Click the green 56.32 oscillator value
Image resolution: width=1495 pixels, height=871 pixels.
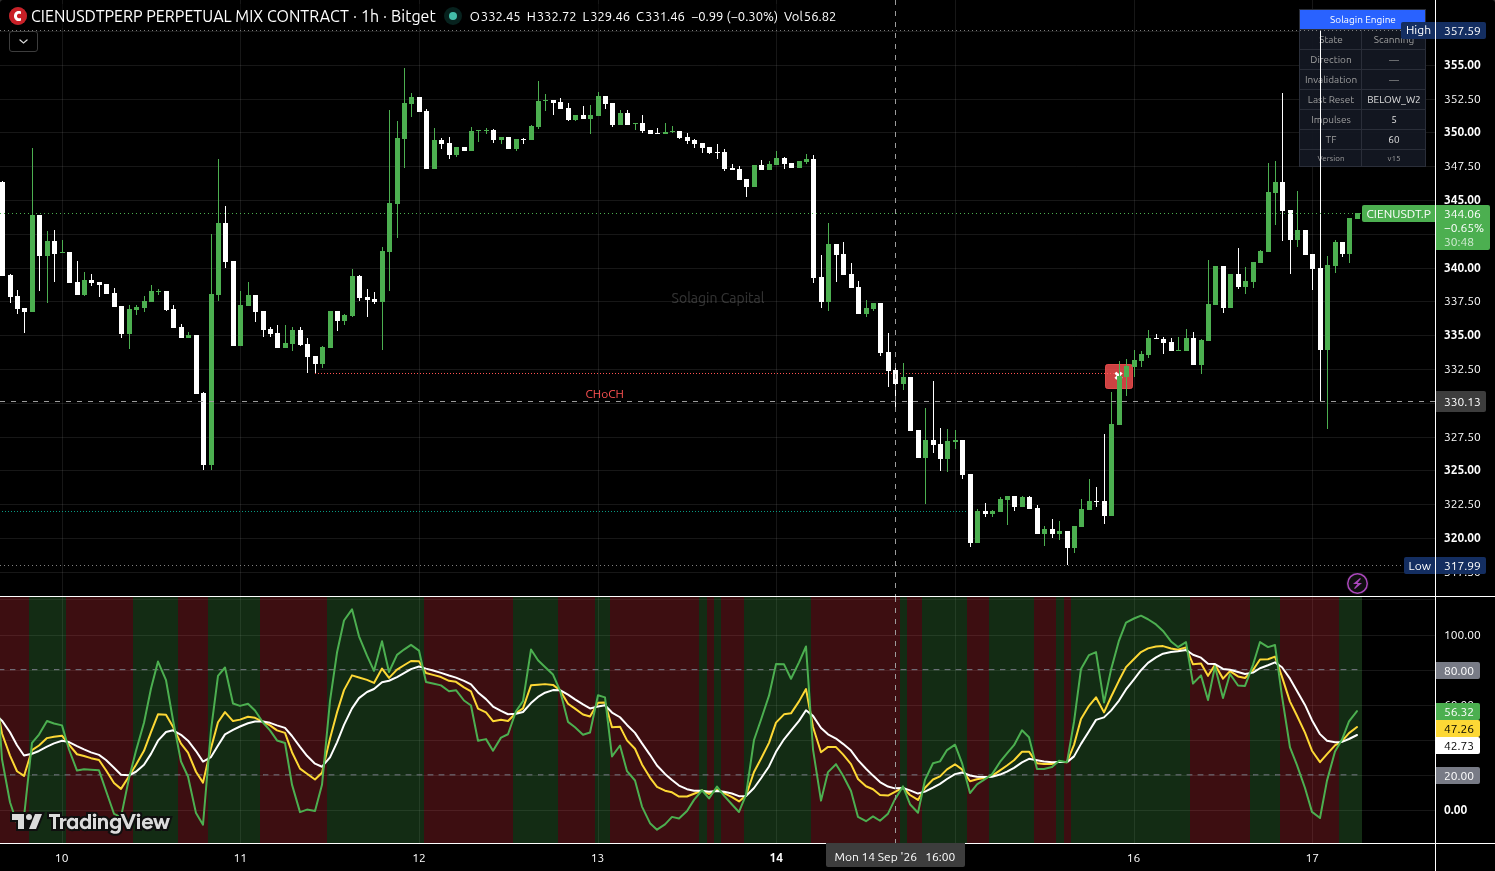[x=1459, y=712]
